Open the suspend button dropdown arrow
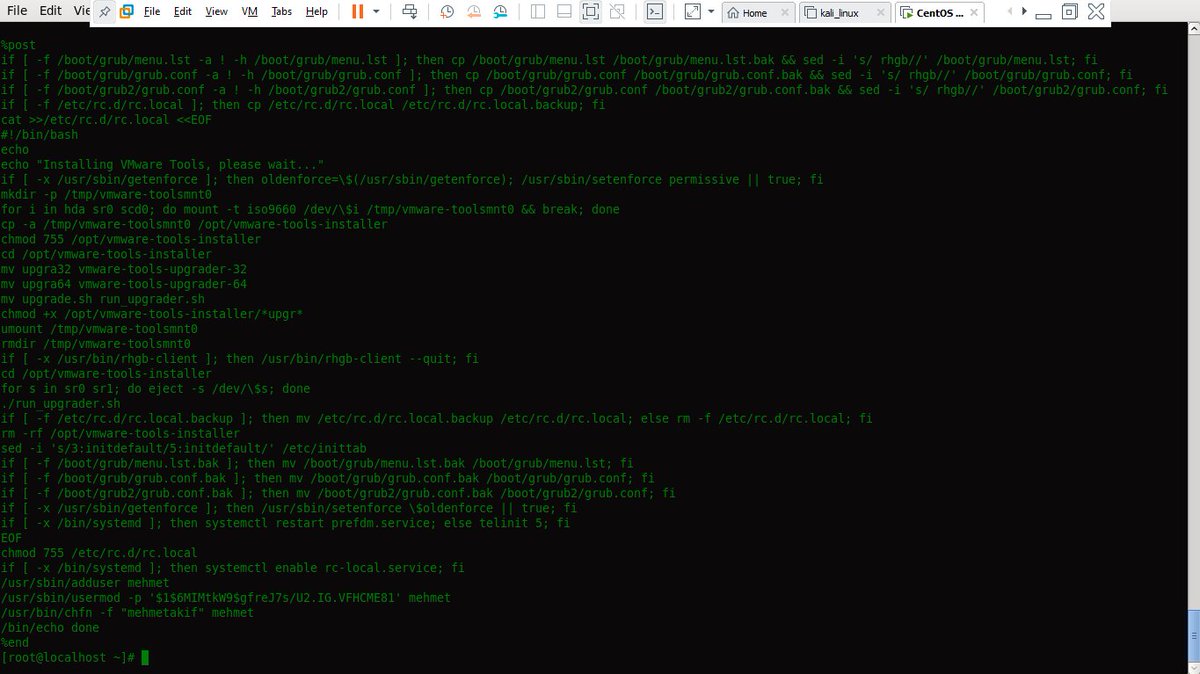The width and height of the screenshot is (1200, 674). (376, 12)
